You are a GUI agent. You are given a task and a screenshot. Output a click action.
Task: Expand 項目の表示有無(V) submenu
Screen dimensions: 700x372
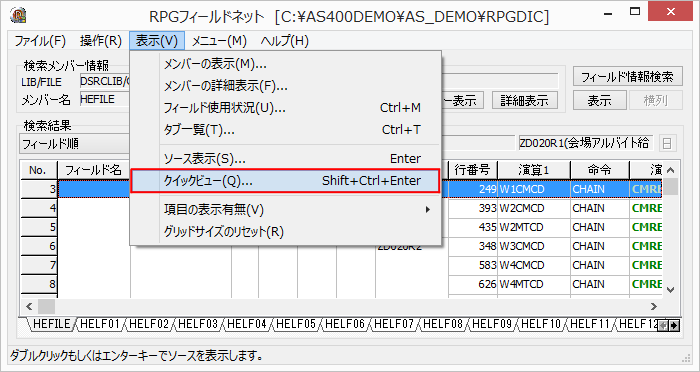tap(286, 209)
